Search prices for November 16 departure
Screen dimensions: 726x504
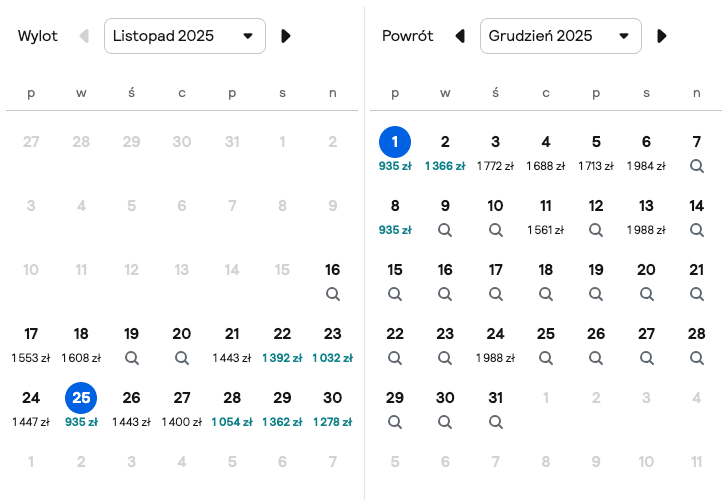pos(332,294)
